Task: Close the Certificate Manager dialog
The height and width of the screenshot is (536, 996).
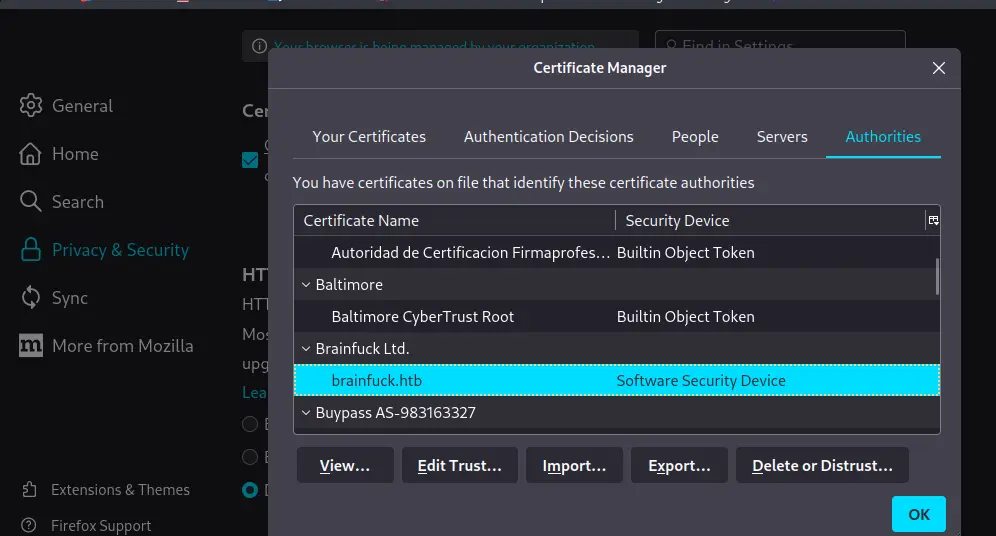Action: point(938,68)
